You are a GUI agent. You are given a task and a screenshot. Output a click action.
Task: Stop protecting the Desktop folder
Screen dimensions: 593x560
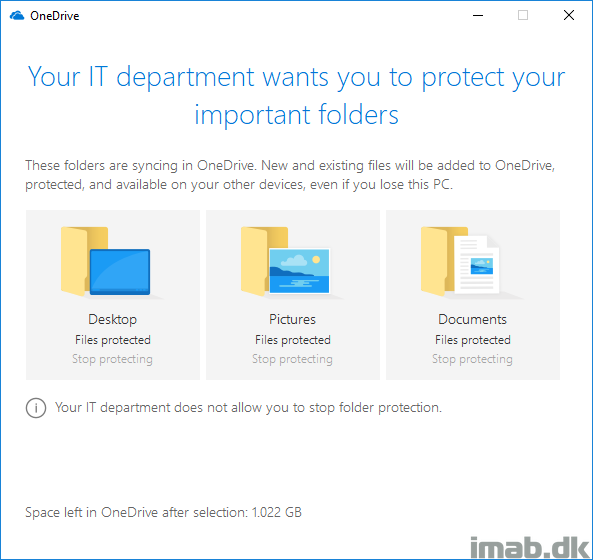click(x=112, y=359)
